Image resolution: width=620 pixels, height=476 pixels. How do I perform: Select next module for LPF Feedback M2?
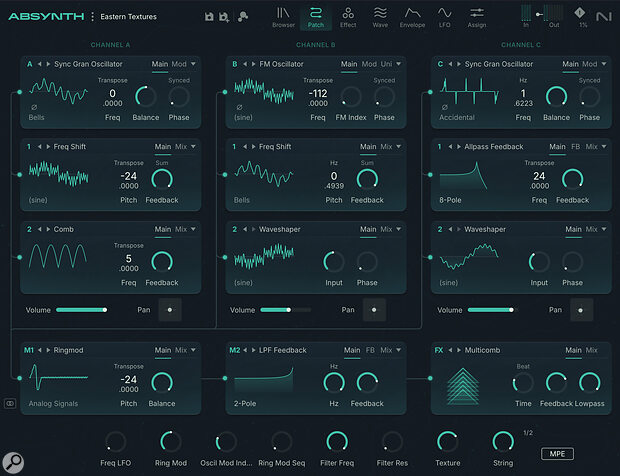pos(253,350)
